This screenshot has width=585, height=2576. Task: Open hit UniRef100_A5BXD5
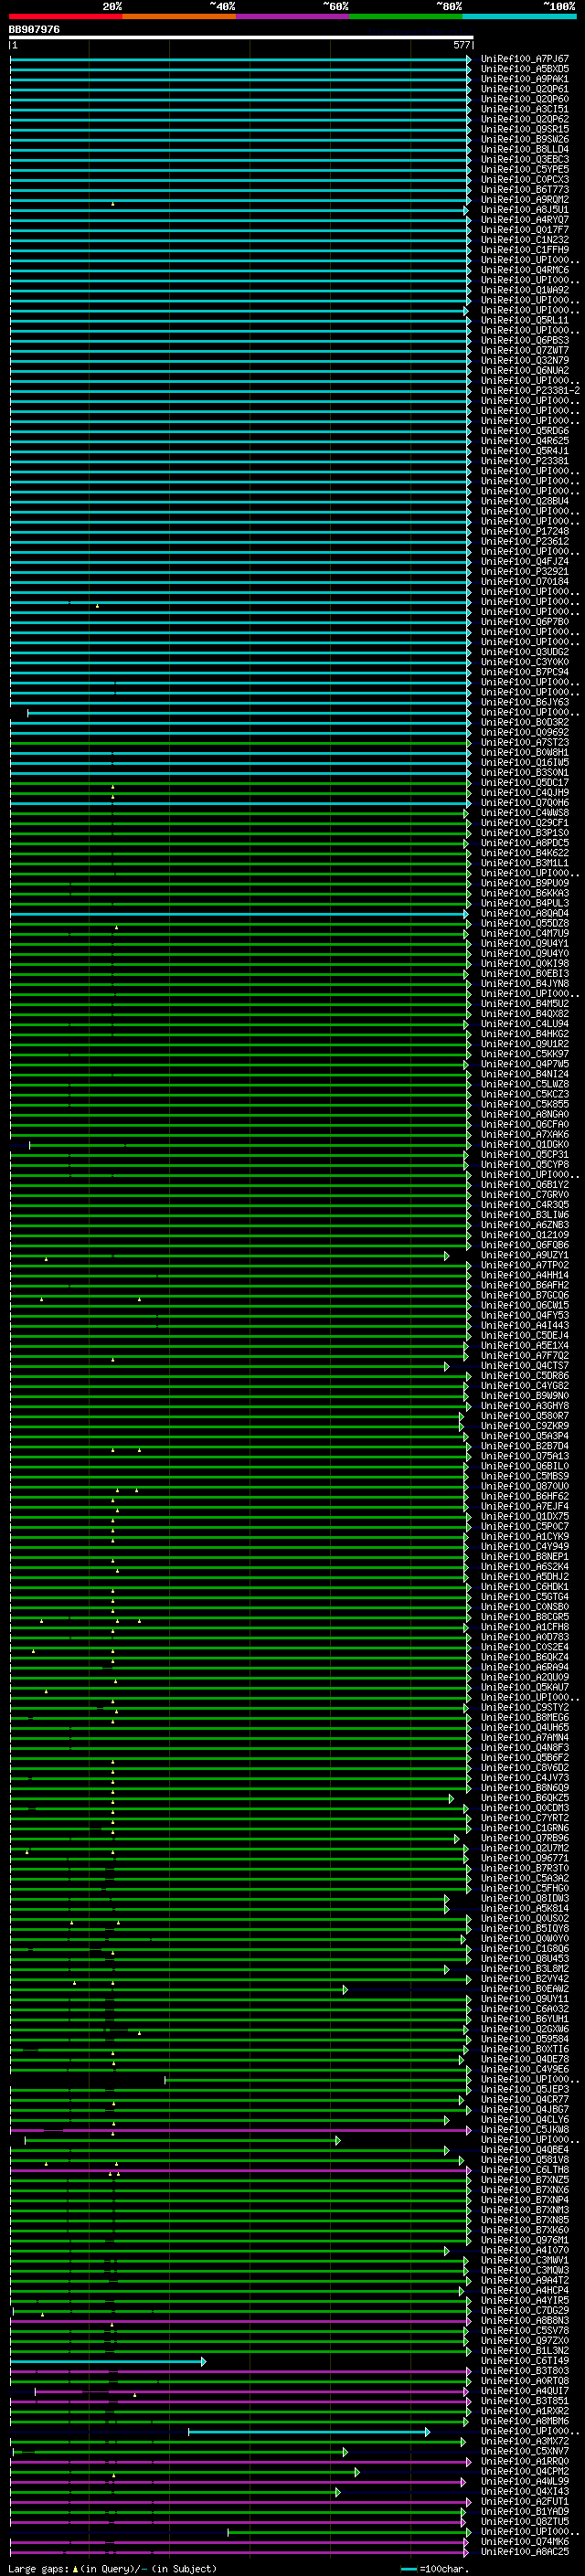pos(524,69)
